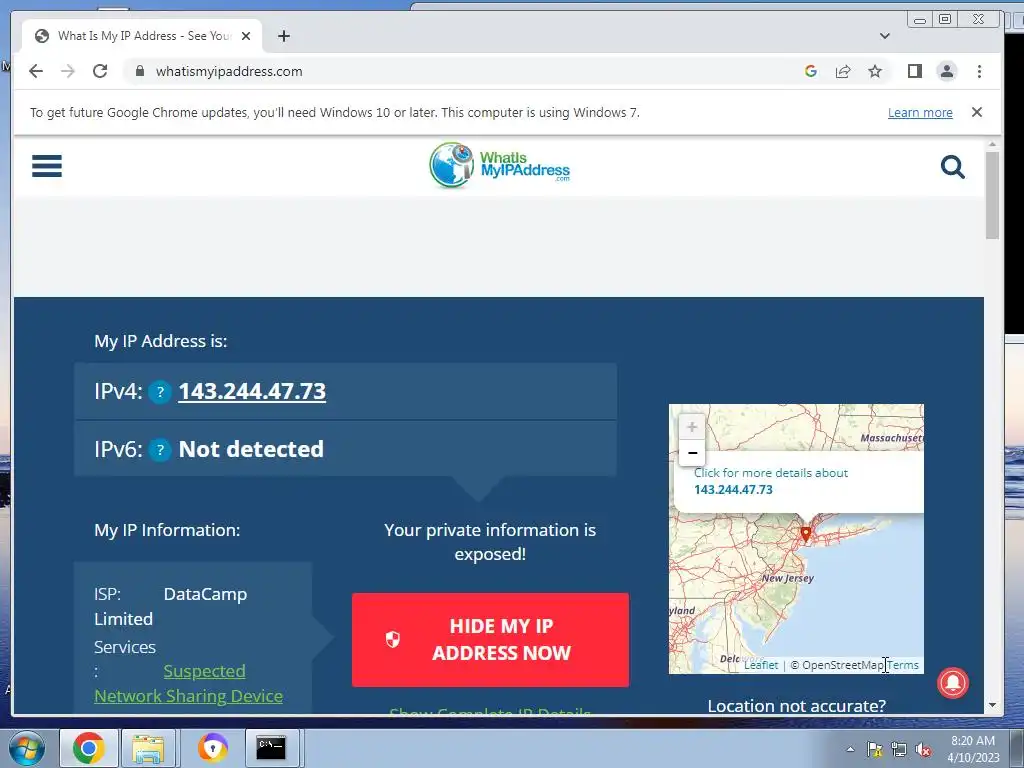The image size is (1024, 768).
Task: Click the share page icon
Action: pos(843,71)
